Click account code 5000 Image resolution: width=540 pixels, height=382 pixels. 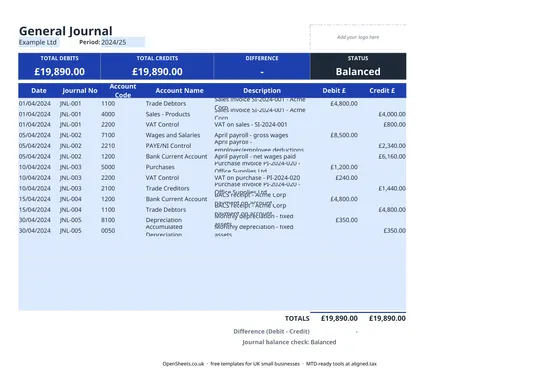click(x=108, y=167)
